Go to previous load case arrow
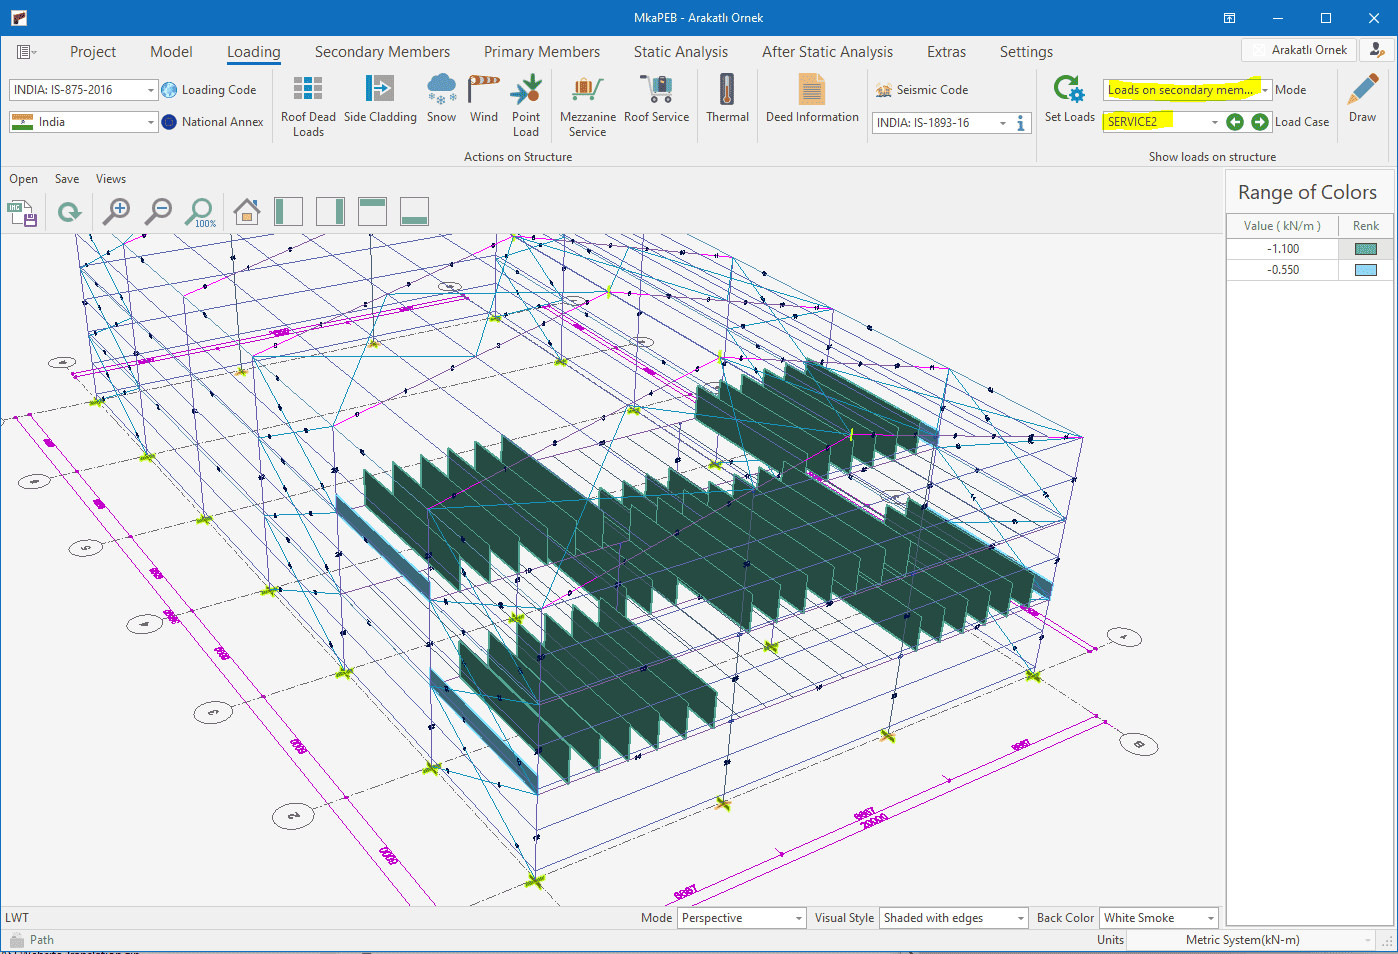The height and width of the screenshot is (954, 1398). coord(1235,122)
